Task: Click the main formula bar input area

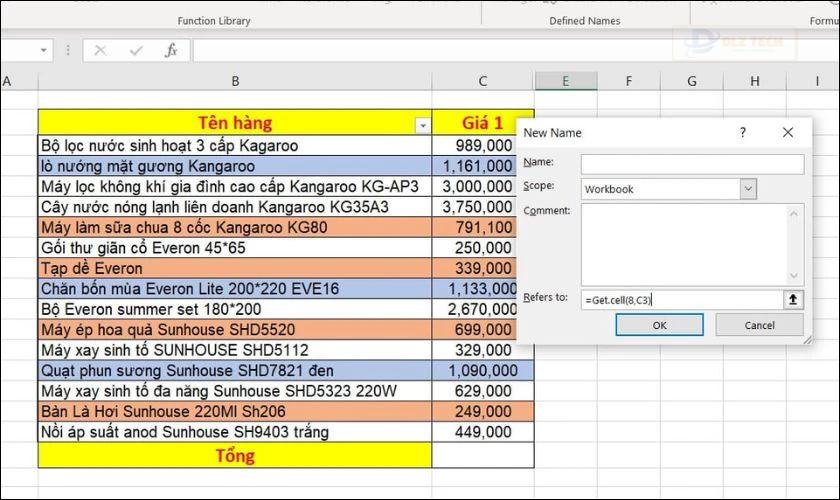Action: point(514,50)
